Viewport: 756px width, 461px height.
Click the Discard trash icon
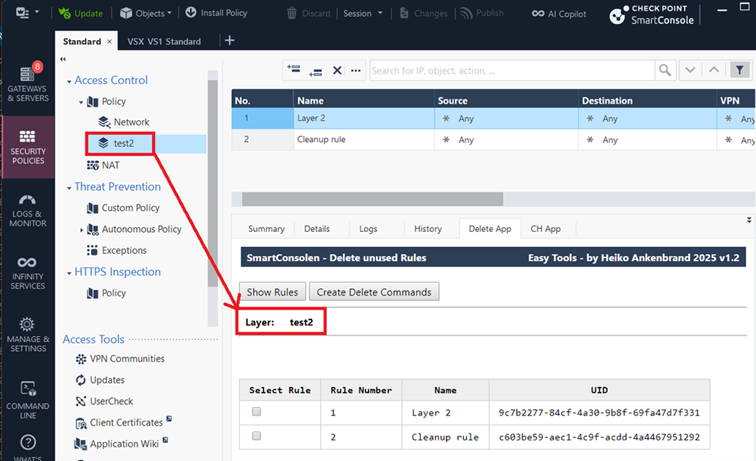(x=292, y=13)
